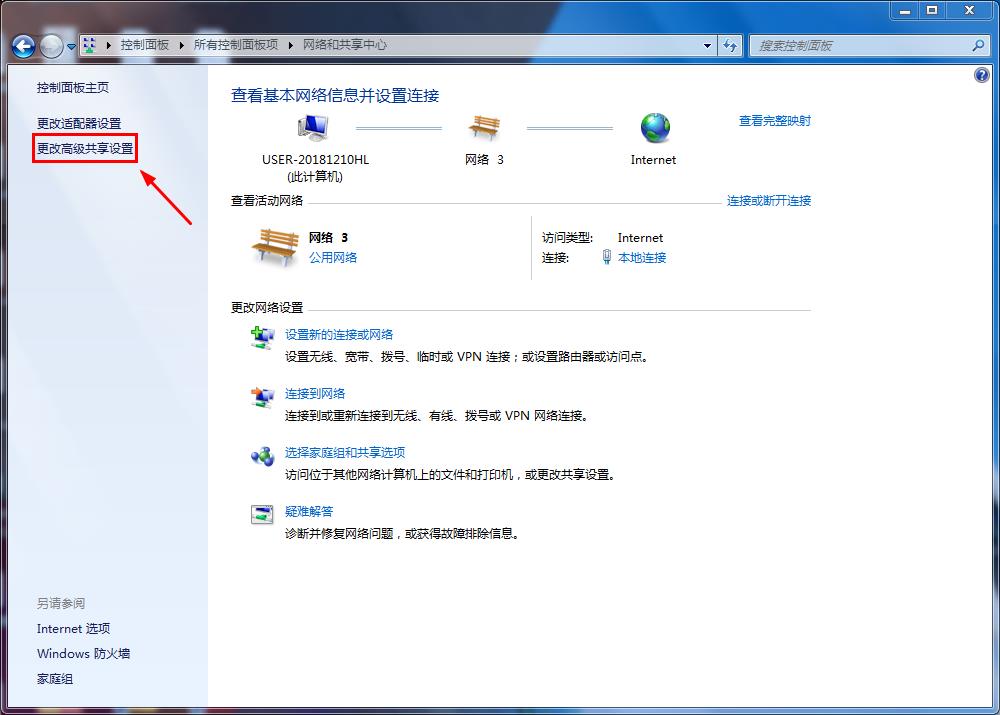Viewport: 1000px width, 715px height.
Task: Click the Internet globe icon in the network map
Action: point(655,129)
